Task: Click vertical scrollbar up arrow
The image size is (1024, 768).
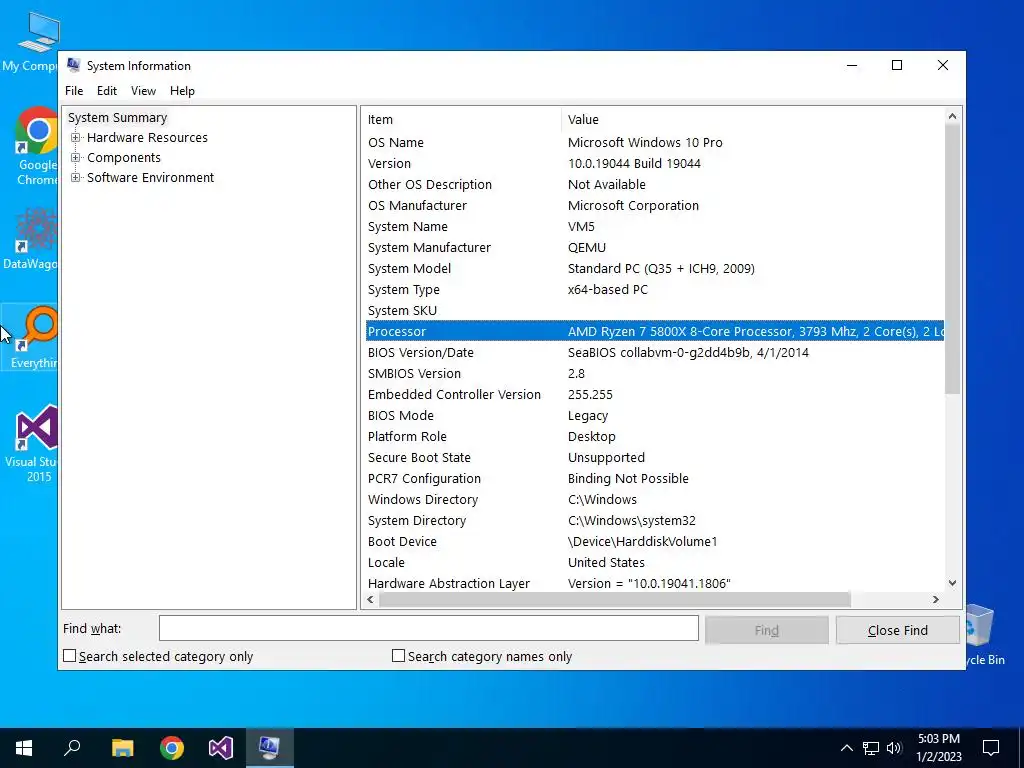Action: click(x=952, y=116)
